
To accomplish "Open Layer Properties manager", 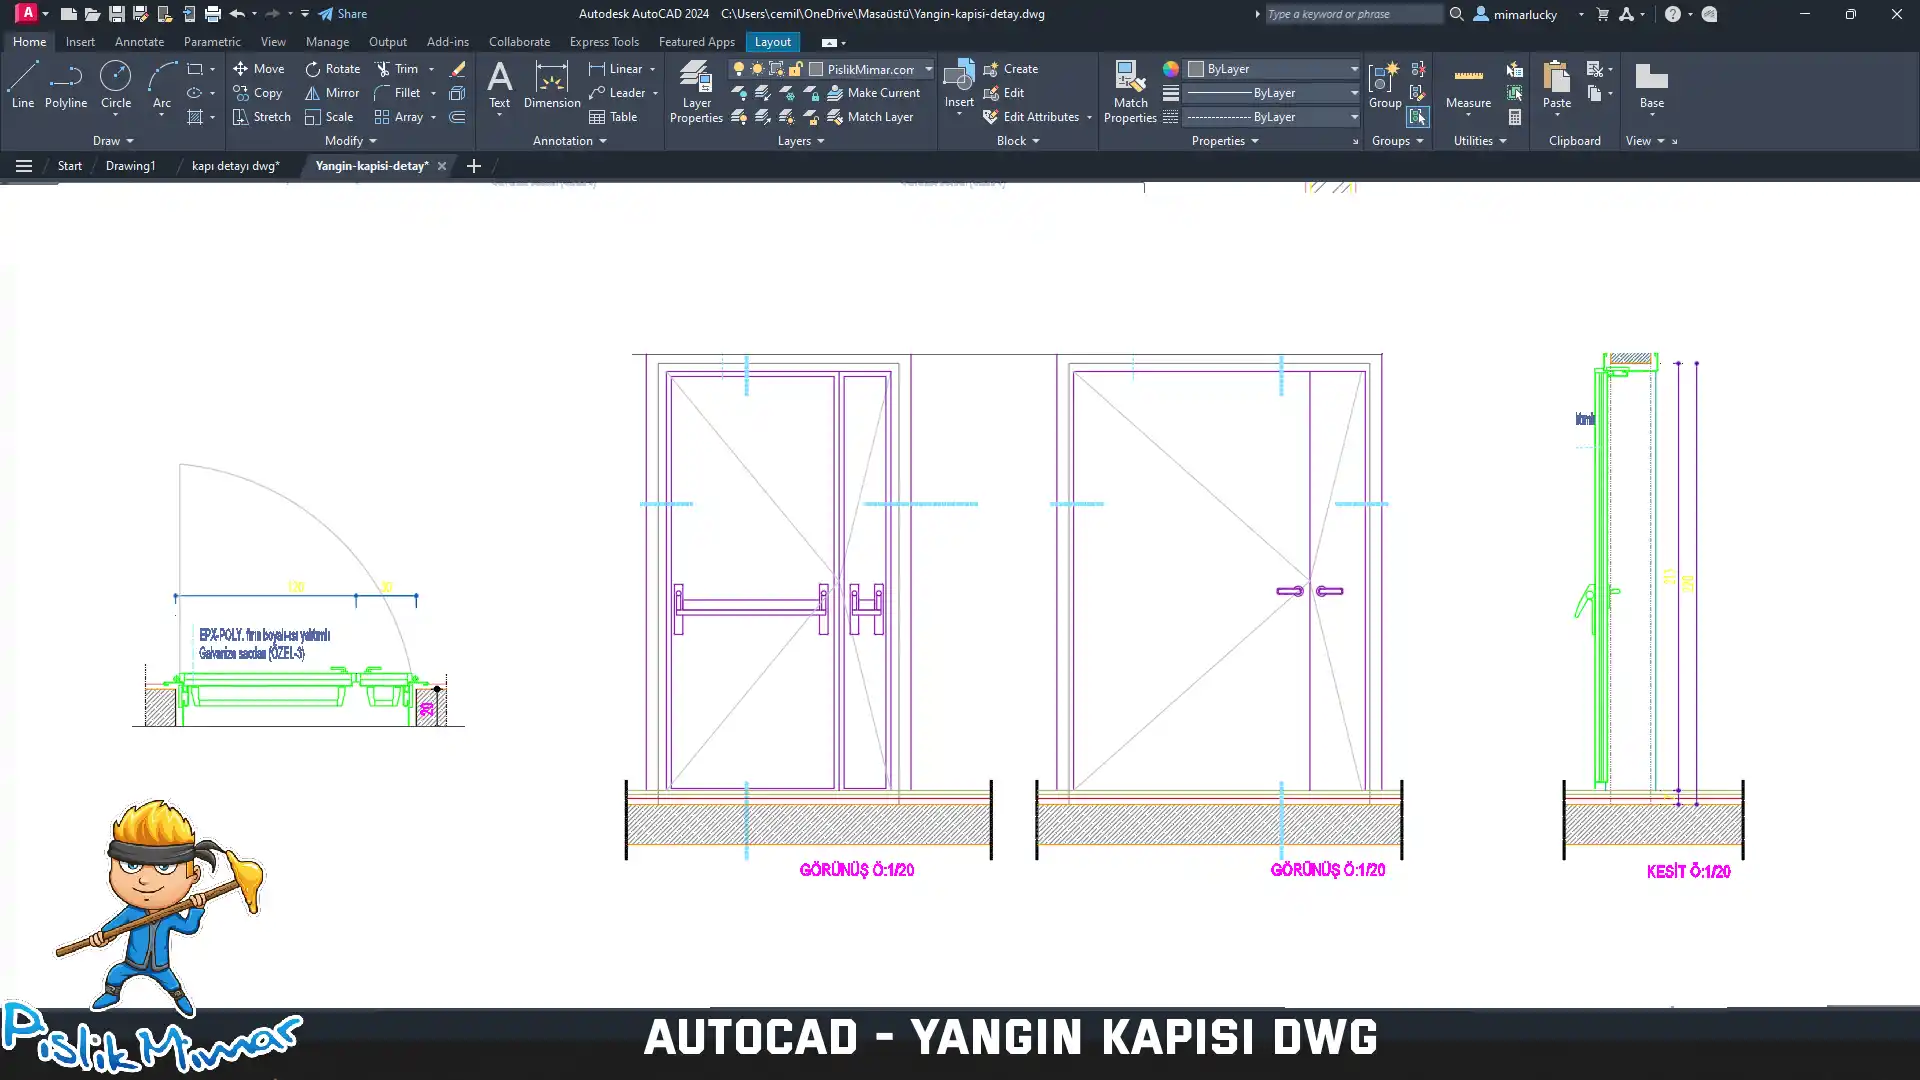I will click(x=696, y=92).
